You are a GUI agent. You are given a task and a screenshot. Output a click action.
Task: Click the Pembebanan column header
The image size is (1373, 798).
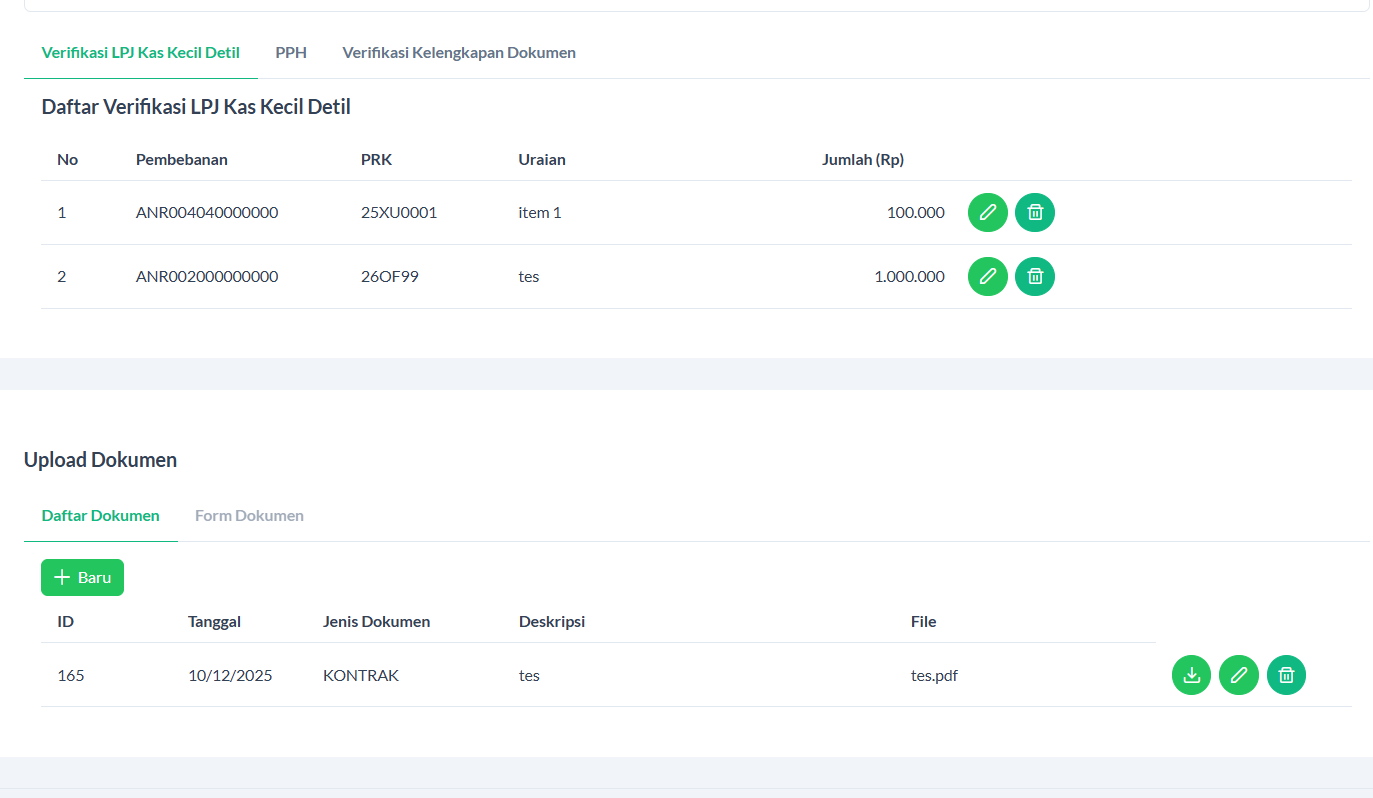[182, 159]
